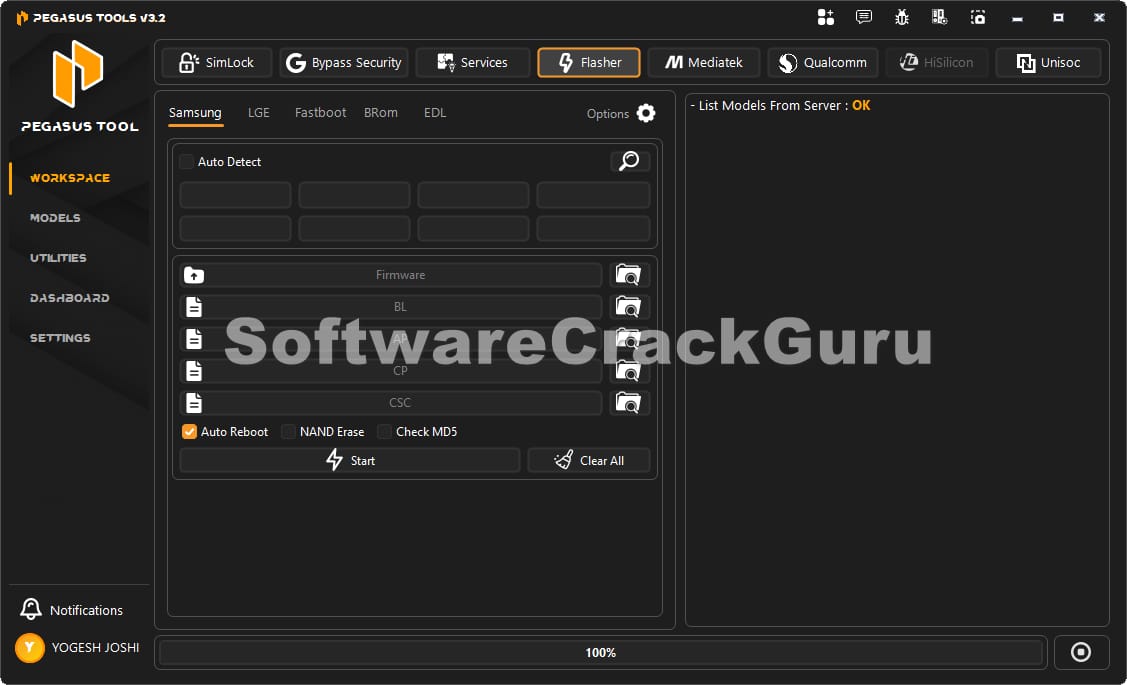Image resolution: width=1127 pixels, height=685 pixels.
Task: Open the Options gear icon
Action: tap(646, 113)
